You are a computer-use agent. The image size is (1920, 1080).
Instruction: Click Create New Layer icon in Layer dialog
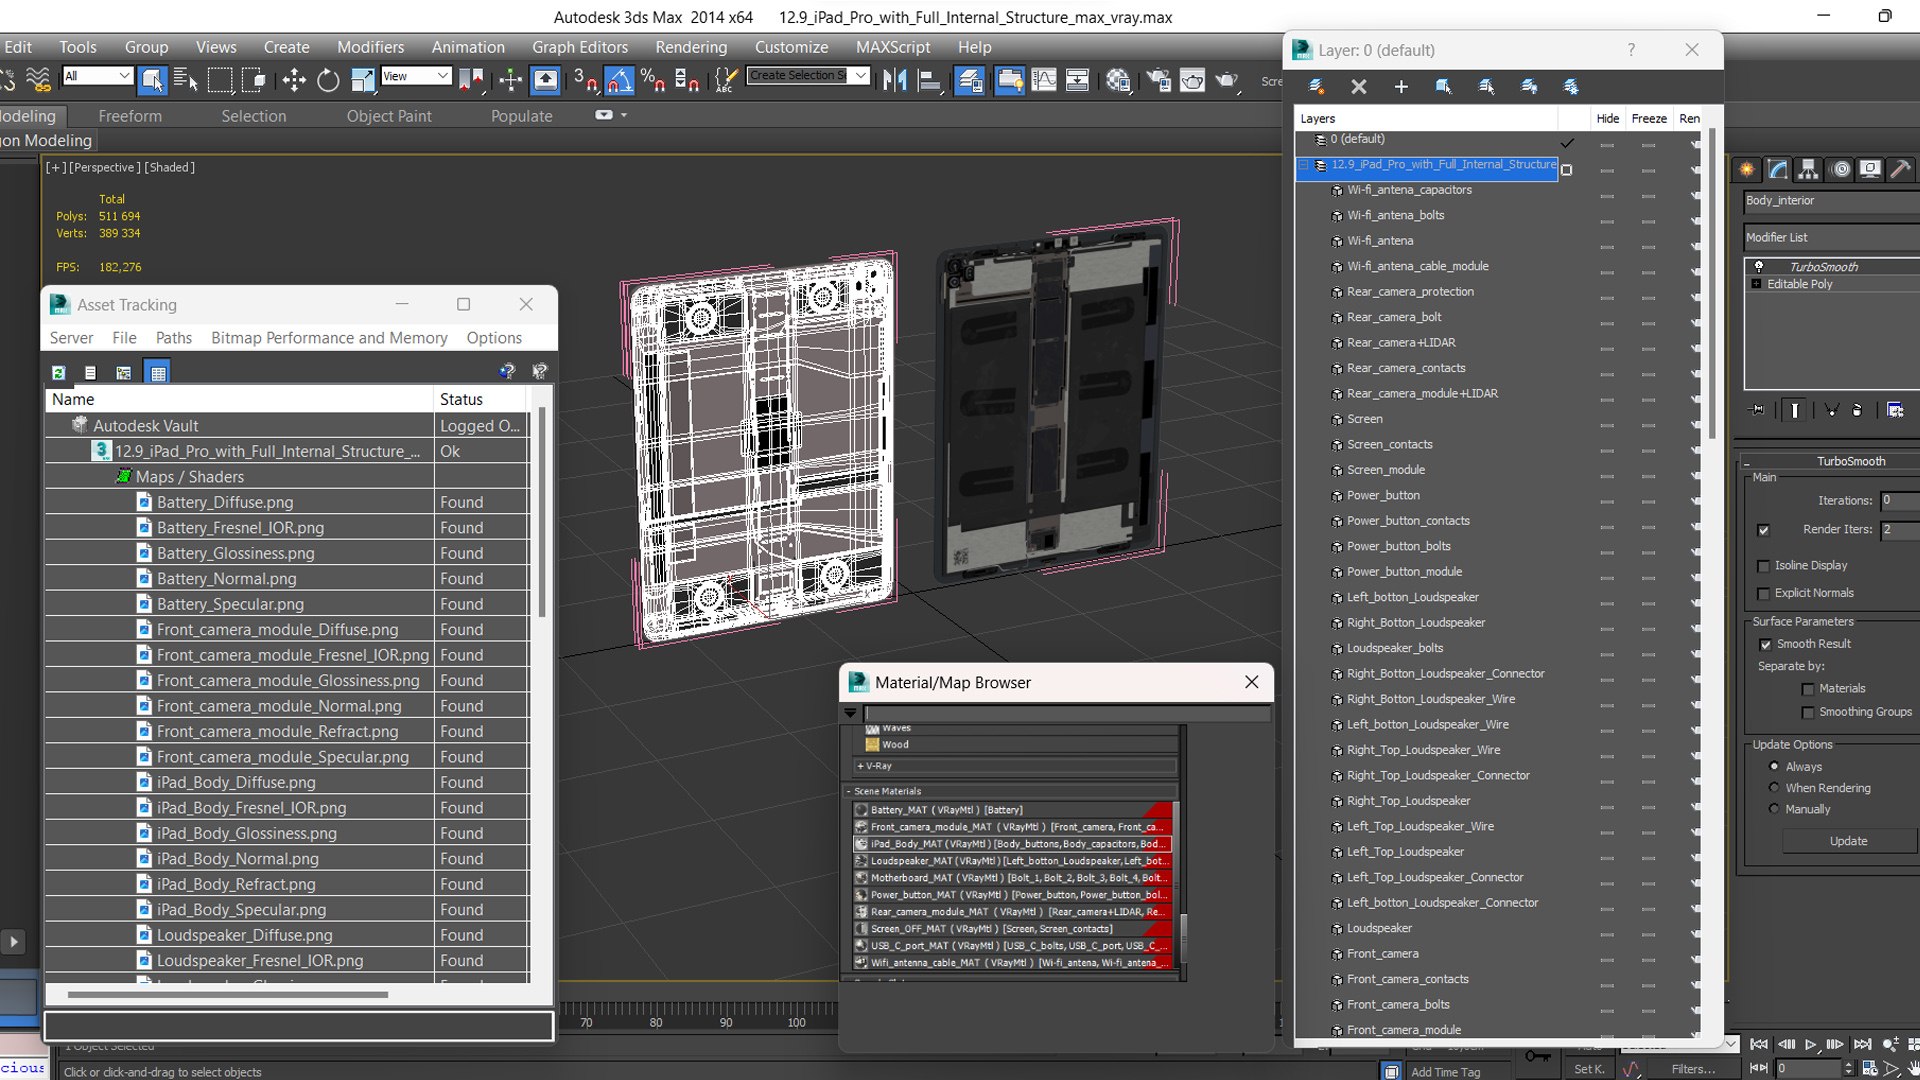pos(1316,87)
